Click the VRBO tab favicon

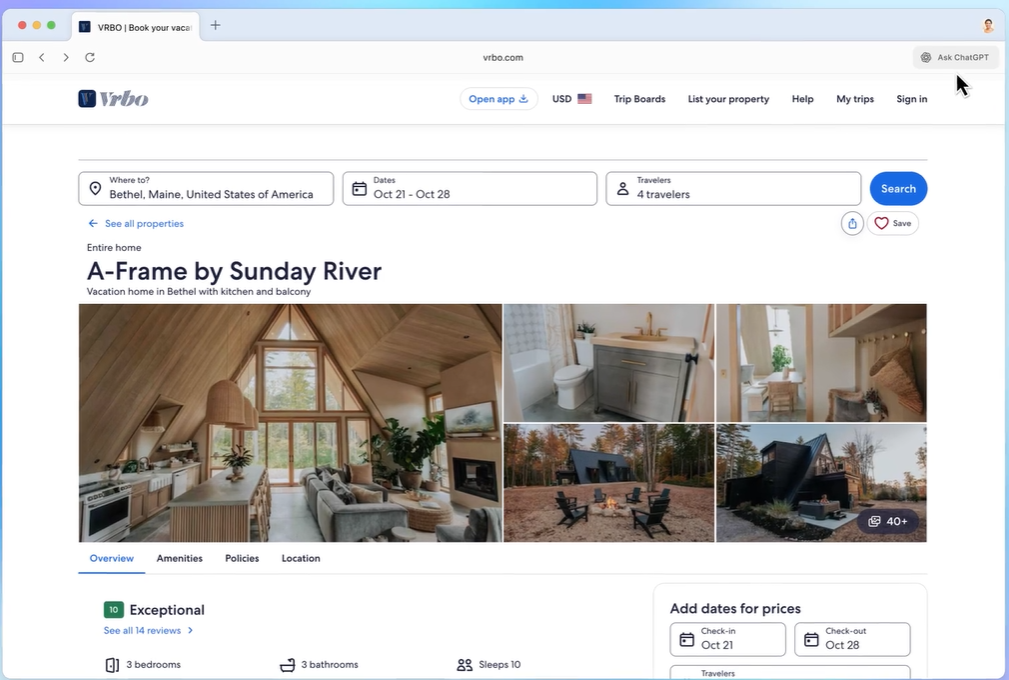84,26
